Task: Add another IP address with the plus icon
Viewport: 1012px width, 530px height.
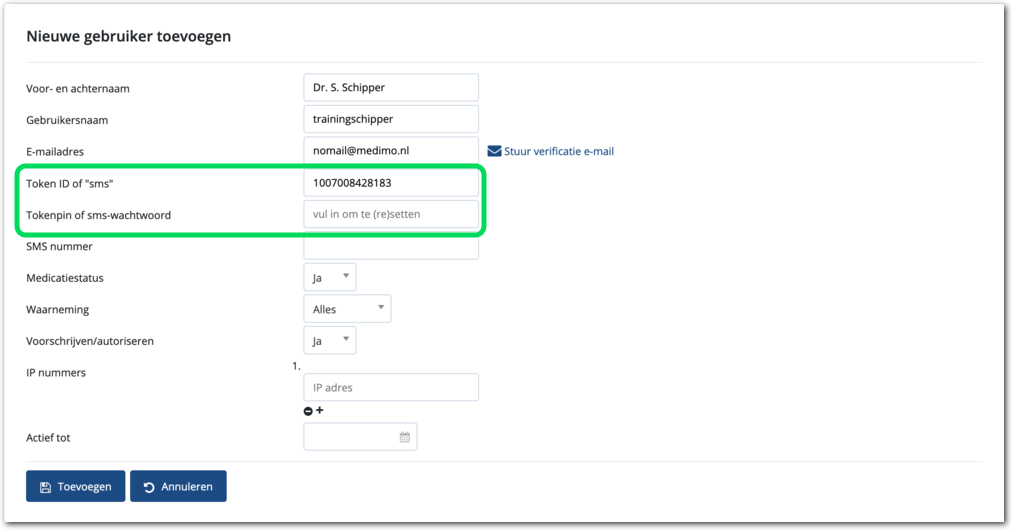Action: 320,410
